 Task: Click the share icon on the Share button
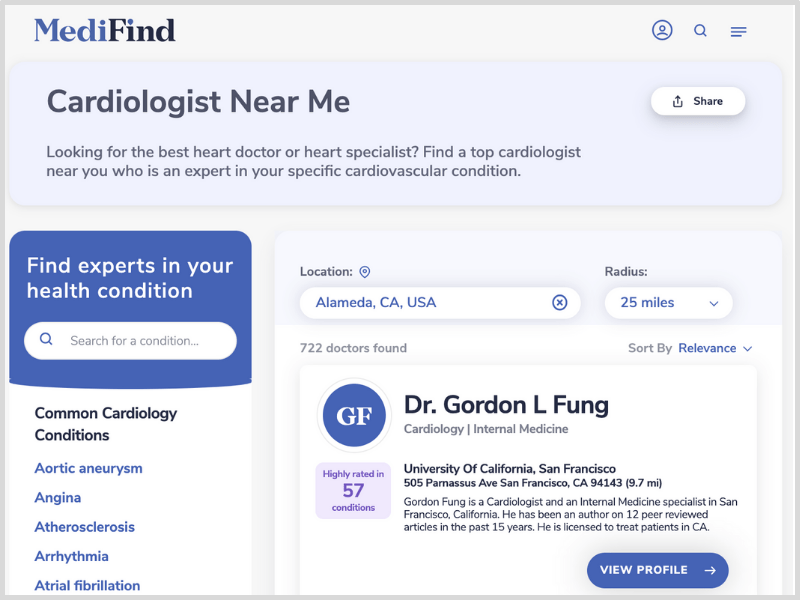point(677,101)
